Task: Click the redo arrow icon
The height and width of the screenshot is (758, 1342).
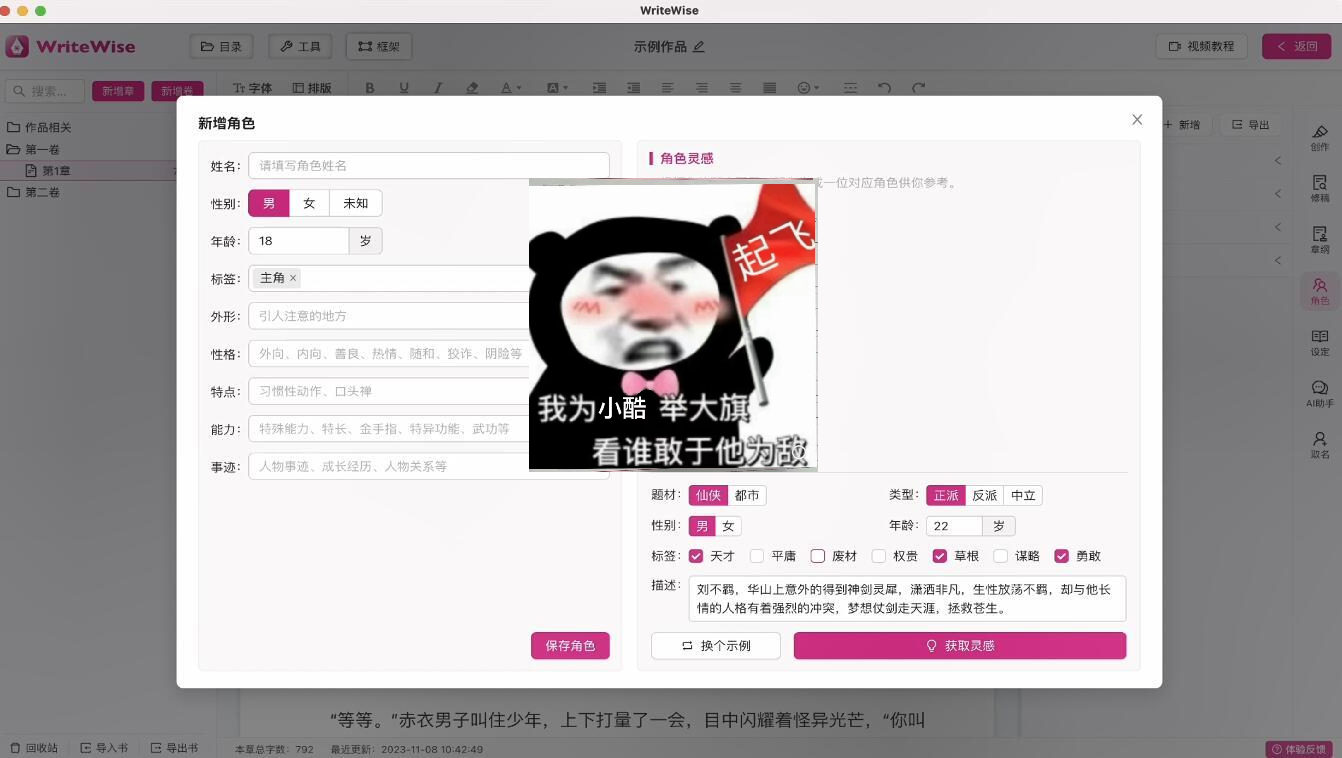Action: point(918,88)
